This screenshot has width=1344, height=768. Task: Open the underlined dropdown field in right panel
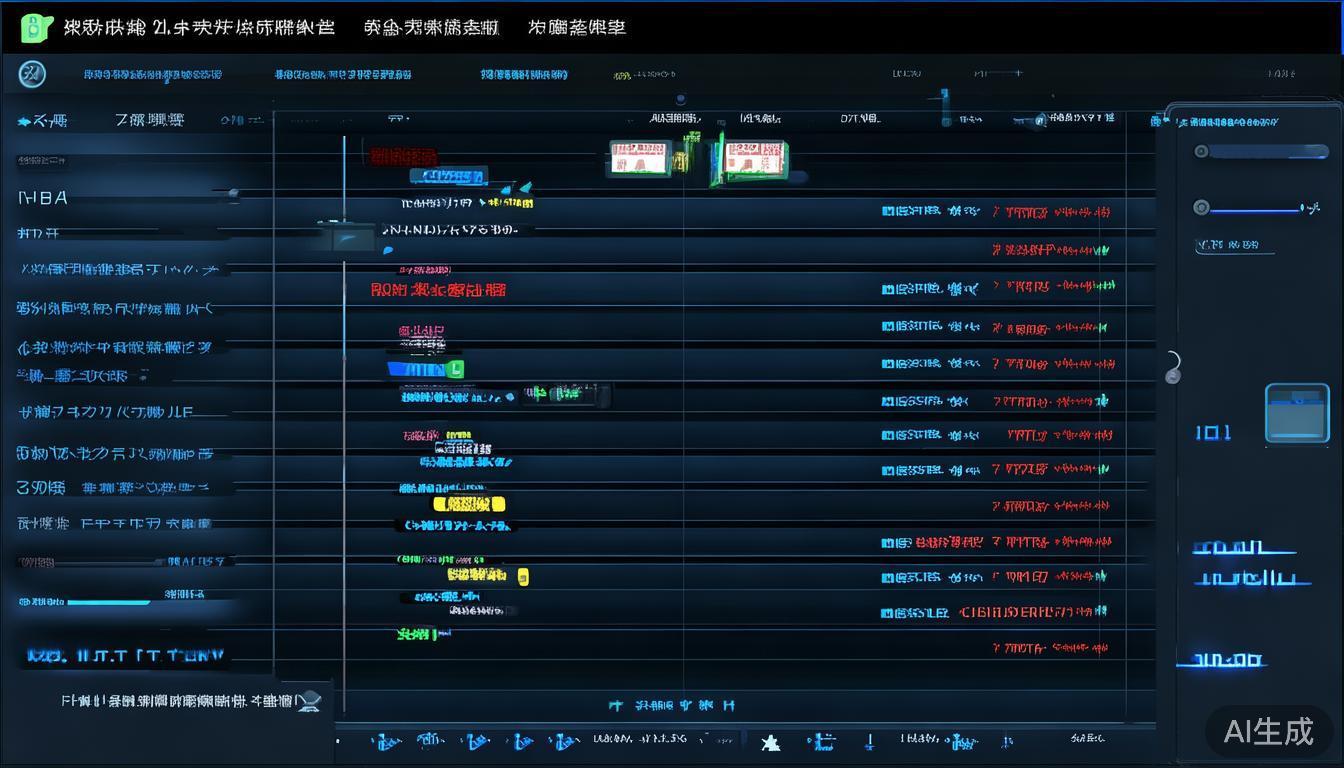tap(1234, 245)
